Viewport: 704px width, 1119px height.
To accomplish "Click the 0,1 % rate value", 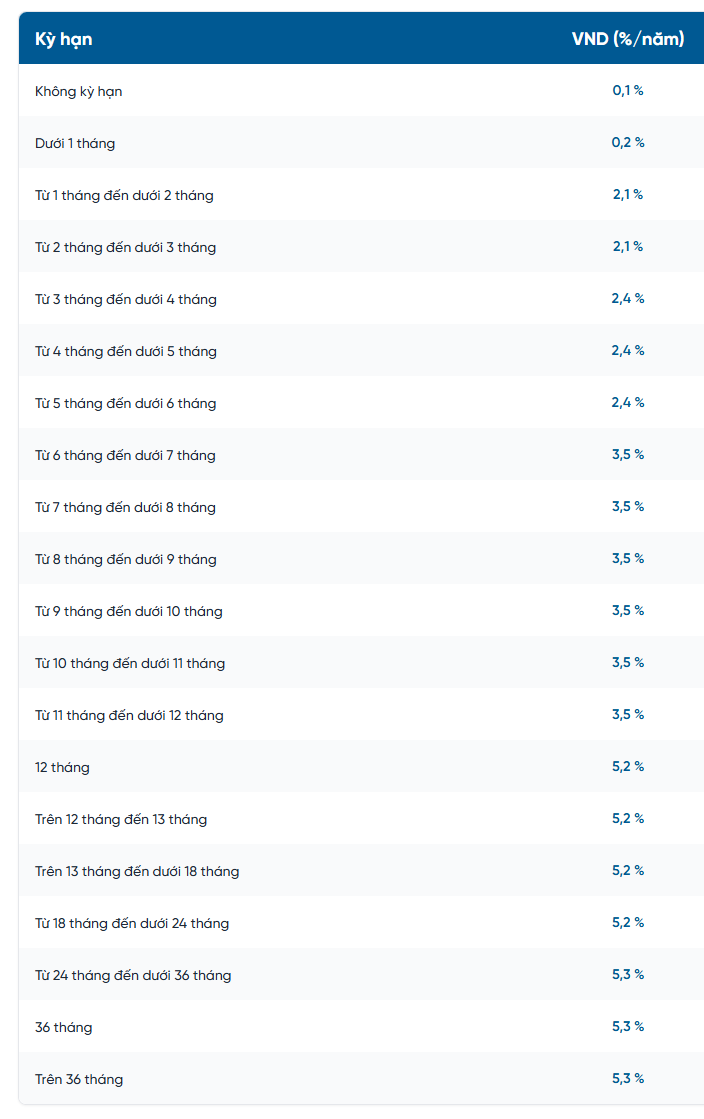I will pyautogui.click(x=628, y=91).
